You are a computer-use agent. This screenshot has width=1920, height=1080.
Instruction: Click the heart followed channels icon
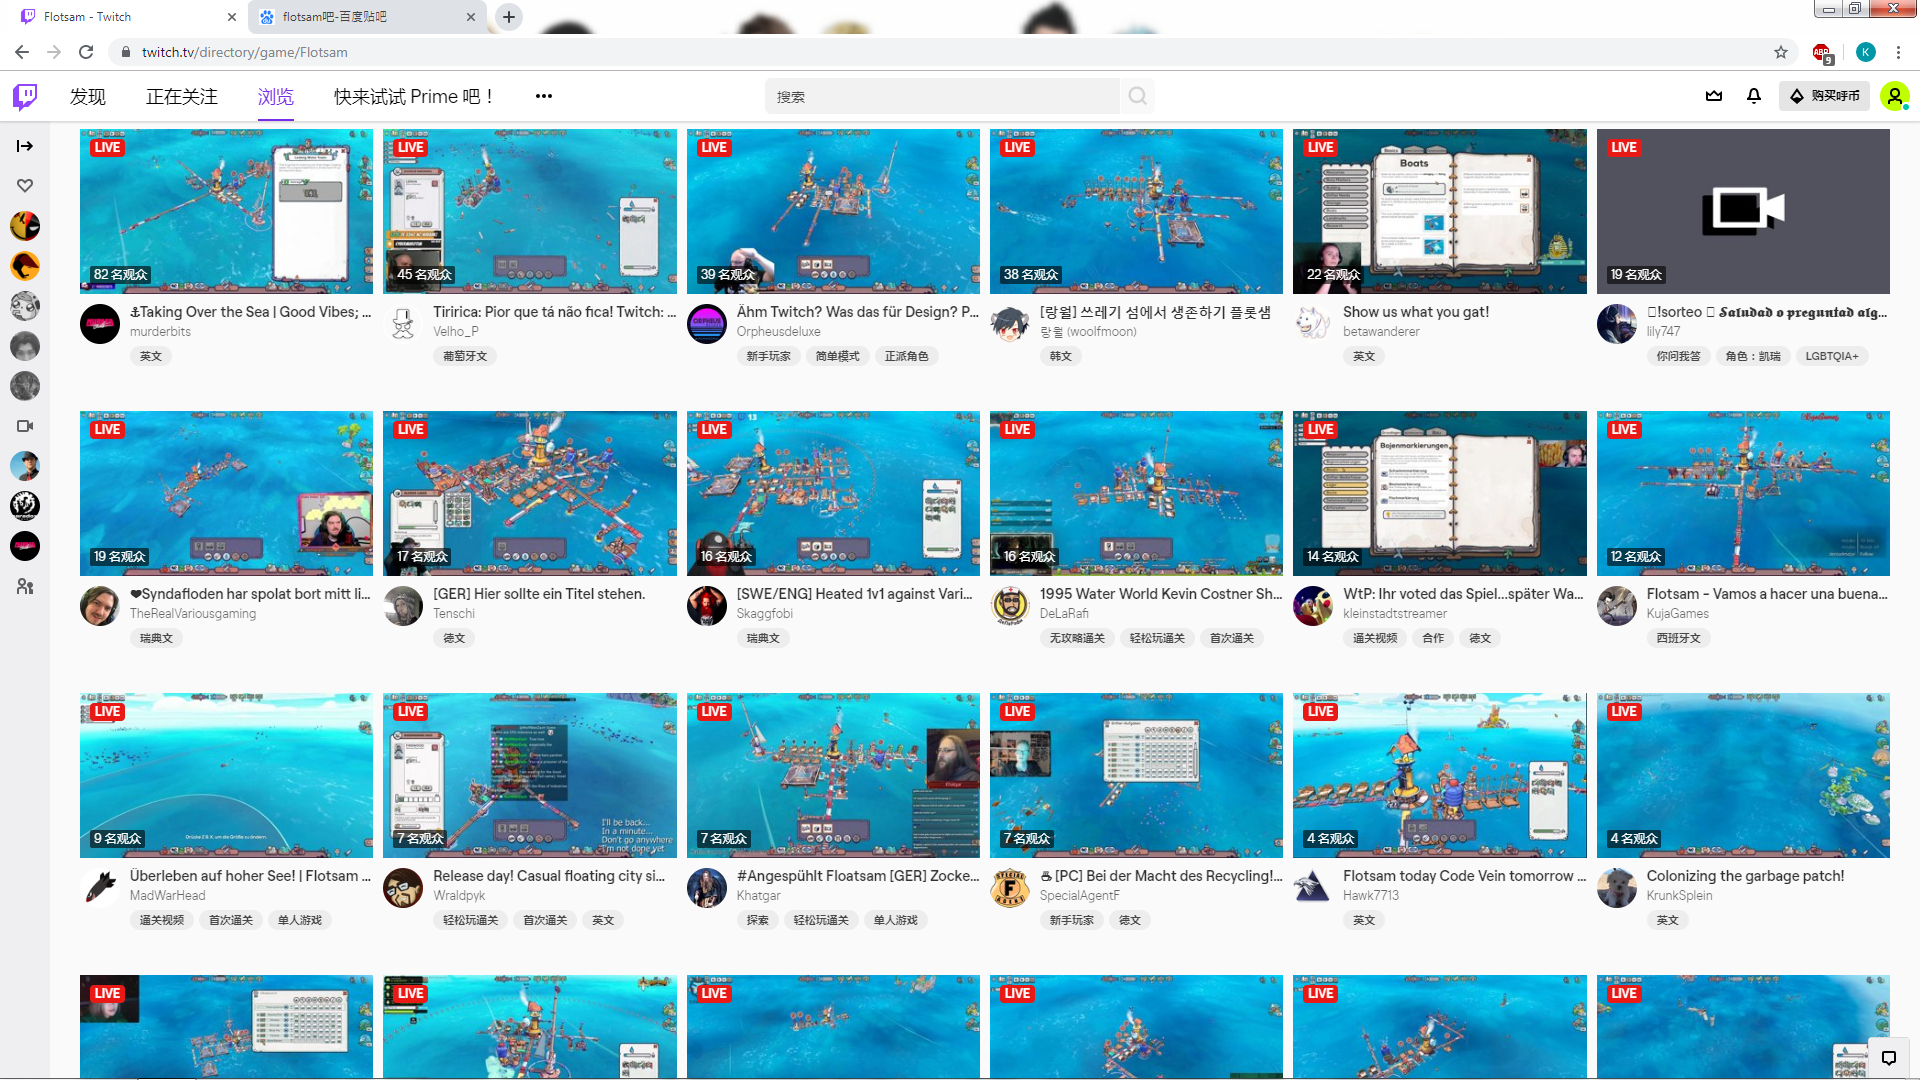(25, 185)
